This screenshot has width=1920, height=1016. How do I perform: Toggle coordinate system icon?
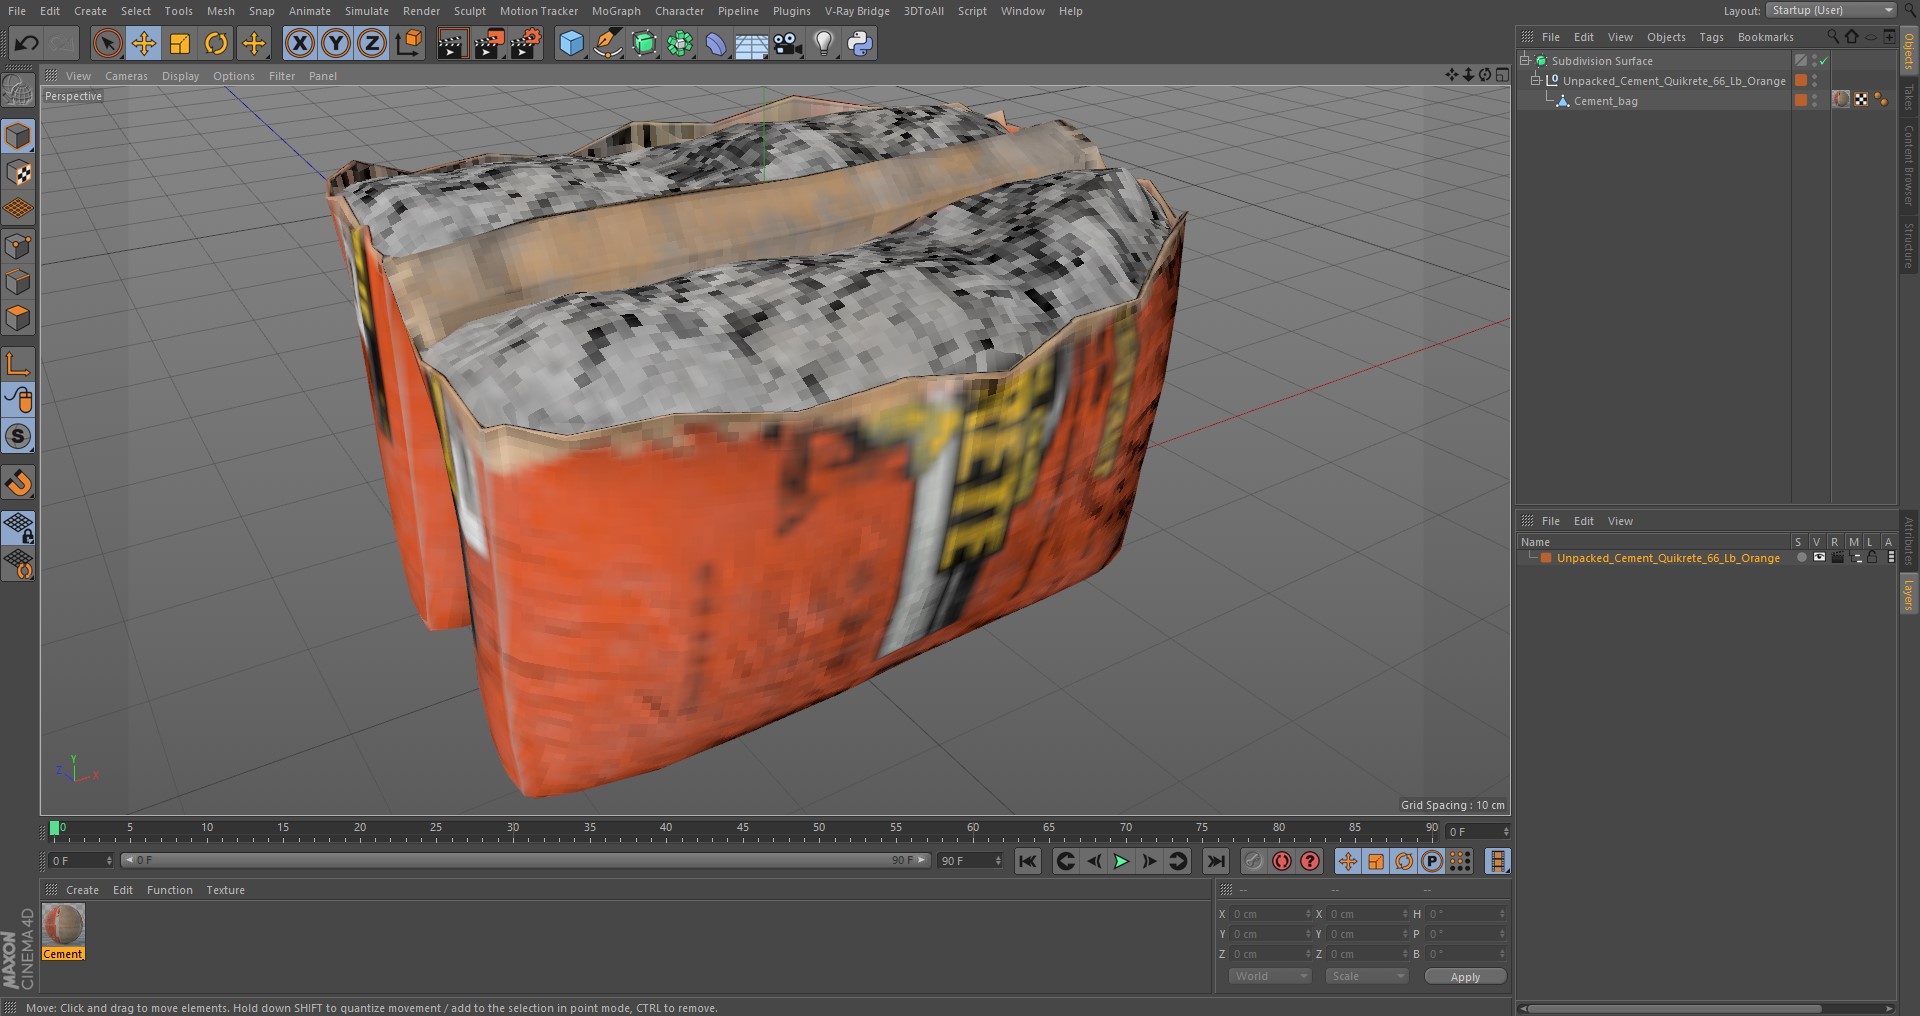coord(409,43)
